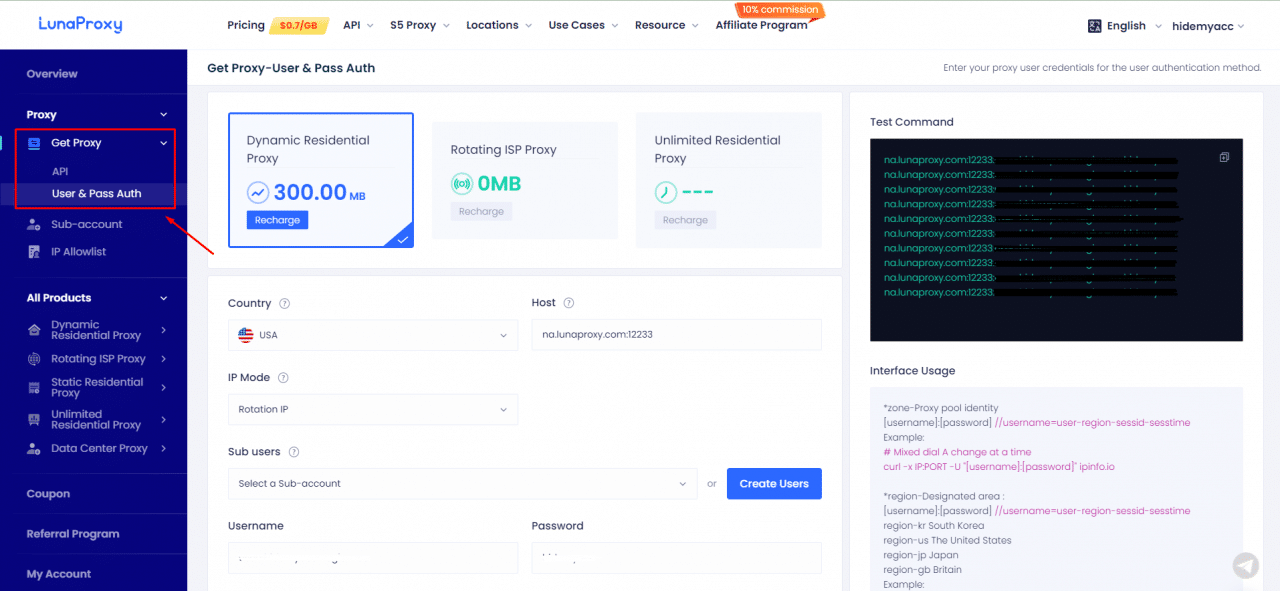Click the IP Mode help question icon
Screen dimensions: 1280x591
click(x=283, y=378)
